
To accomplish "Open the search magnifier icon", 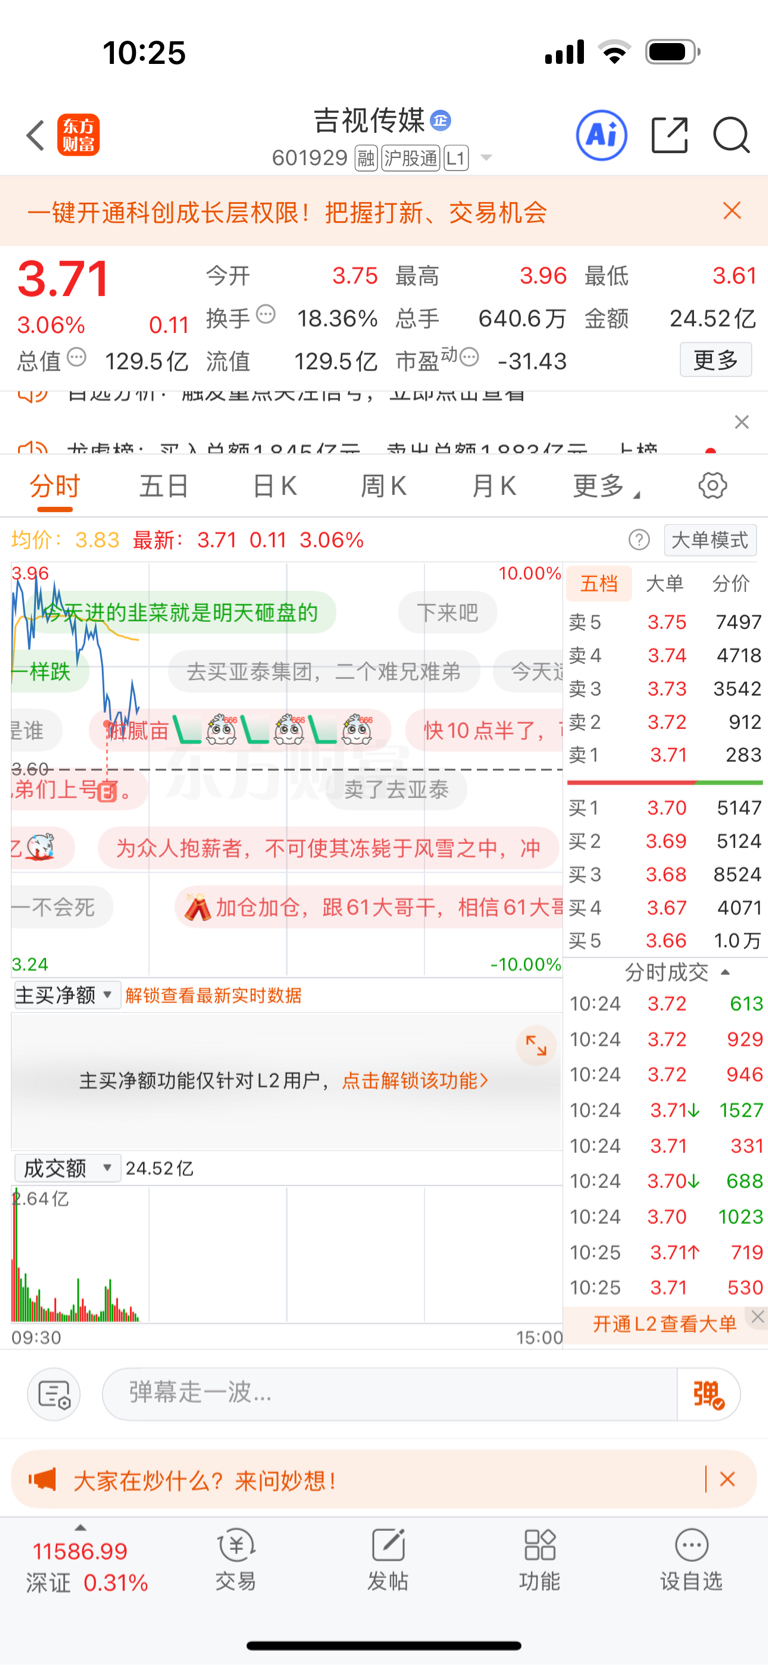I will coord(731,135).
